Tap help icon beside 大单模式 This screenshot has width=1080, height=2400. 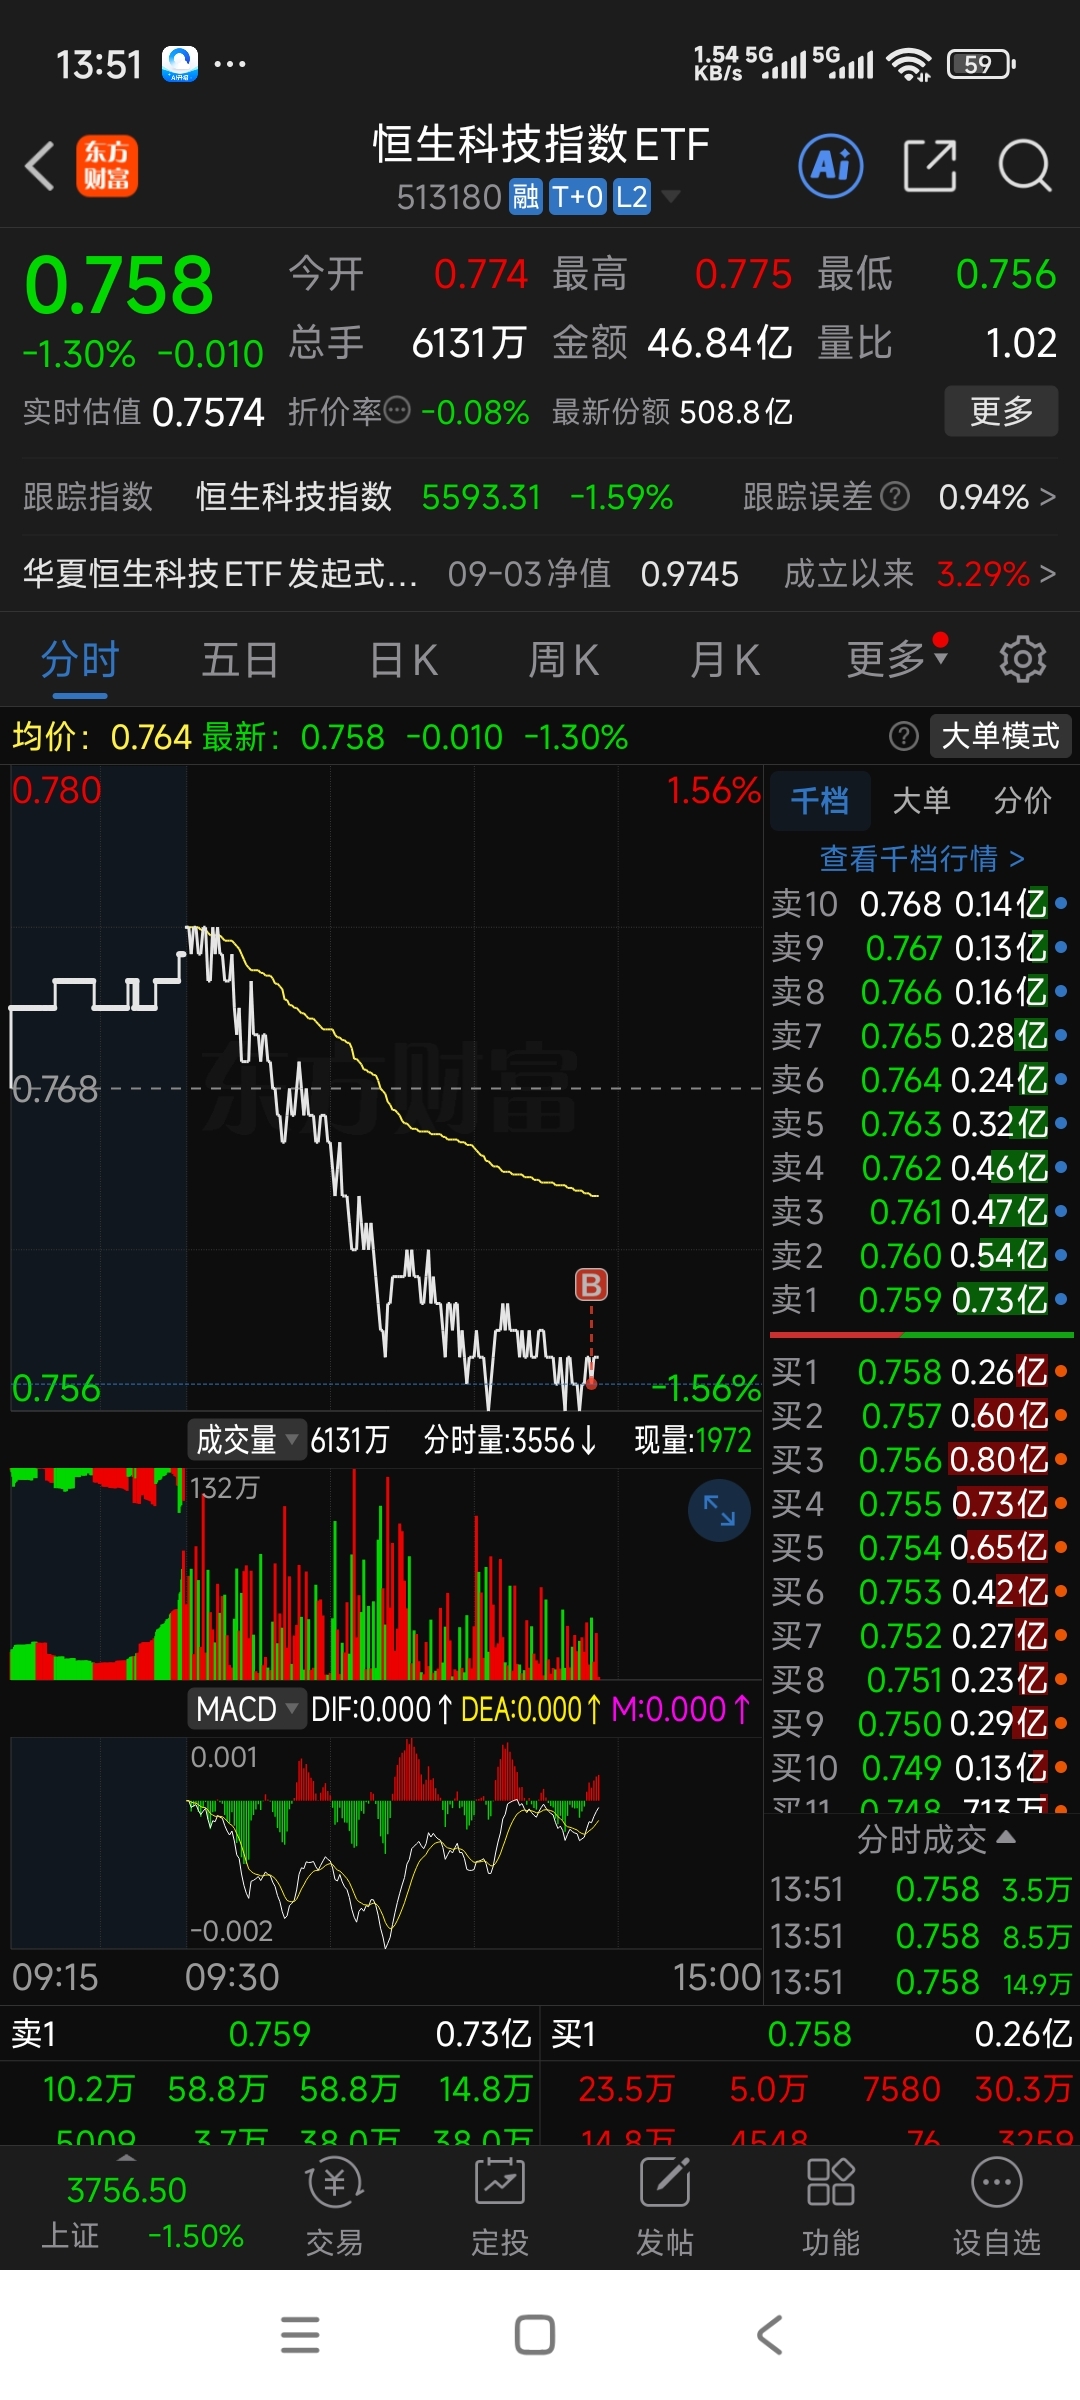tap(903, 737)
